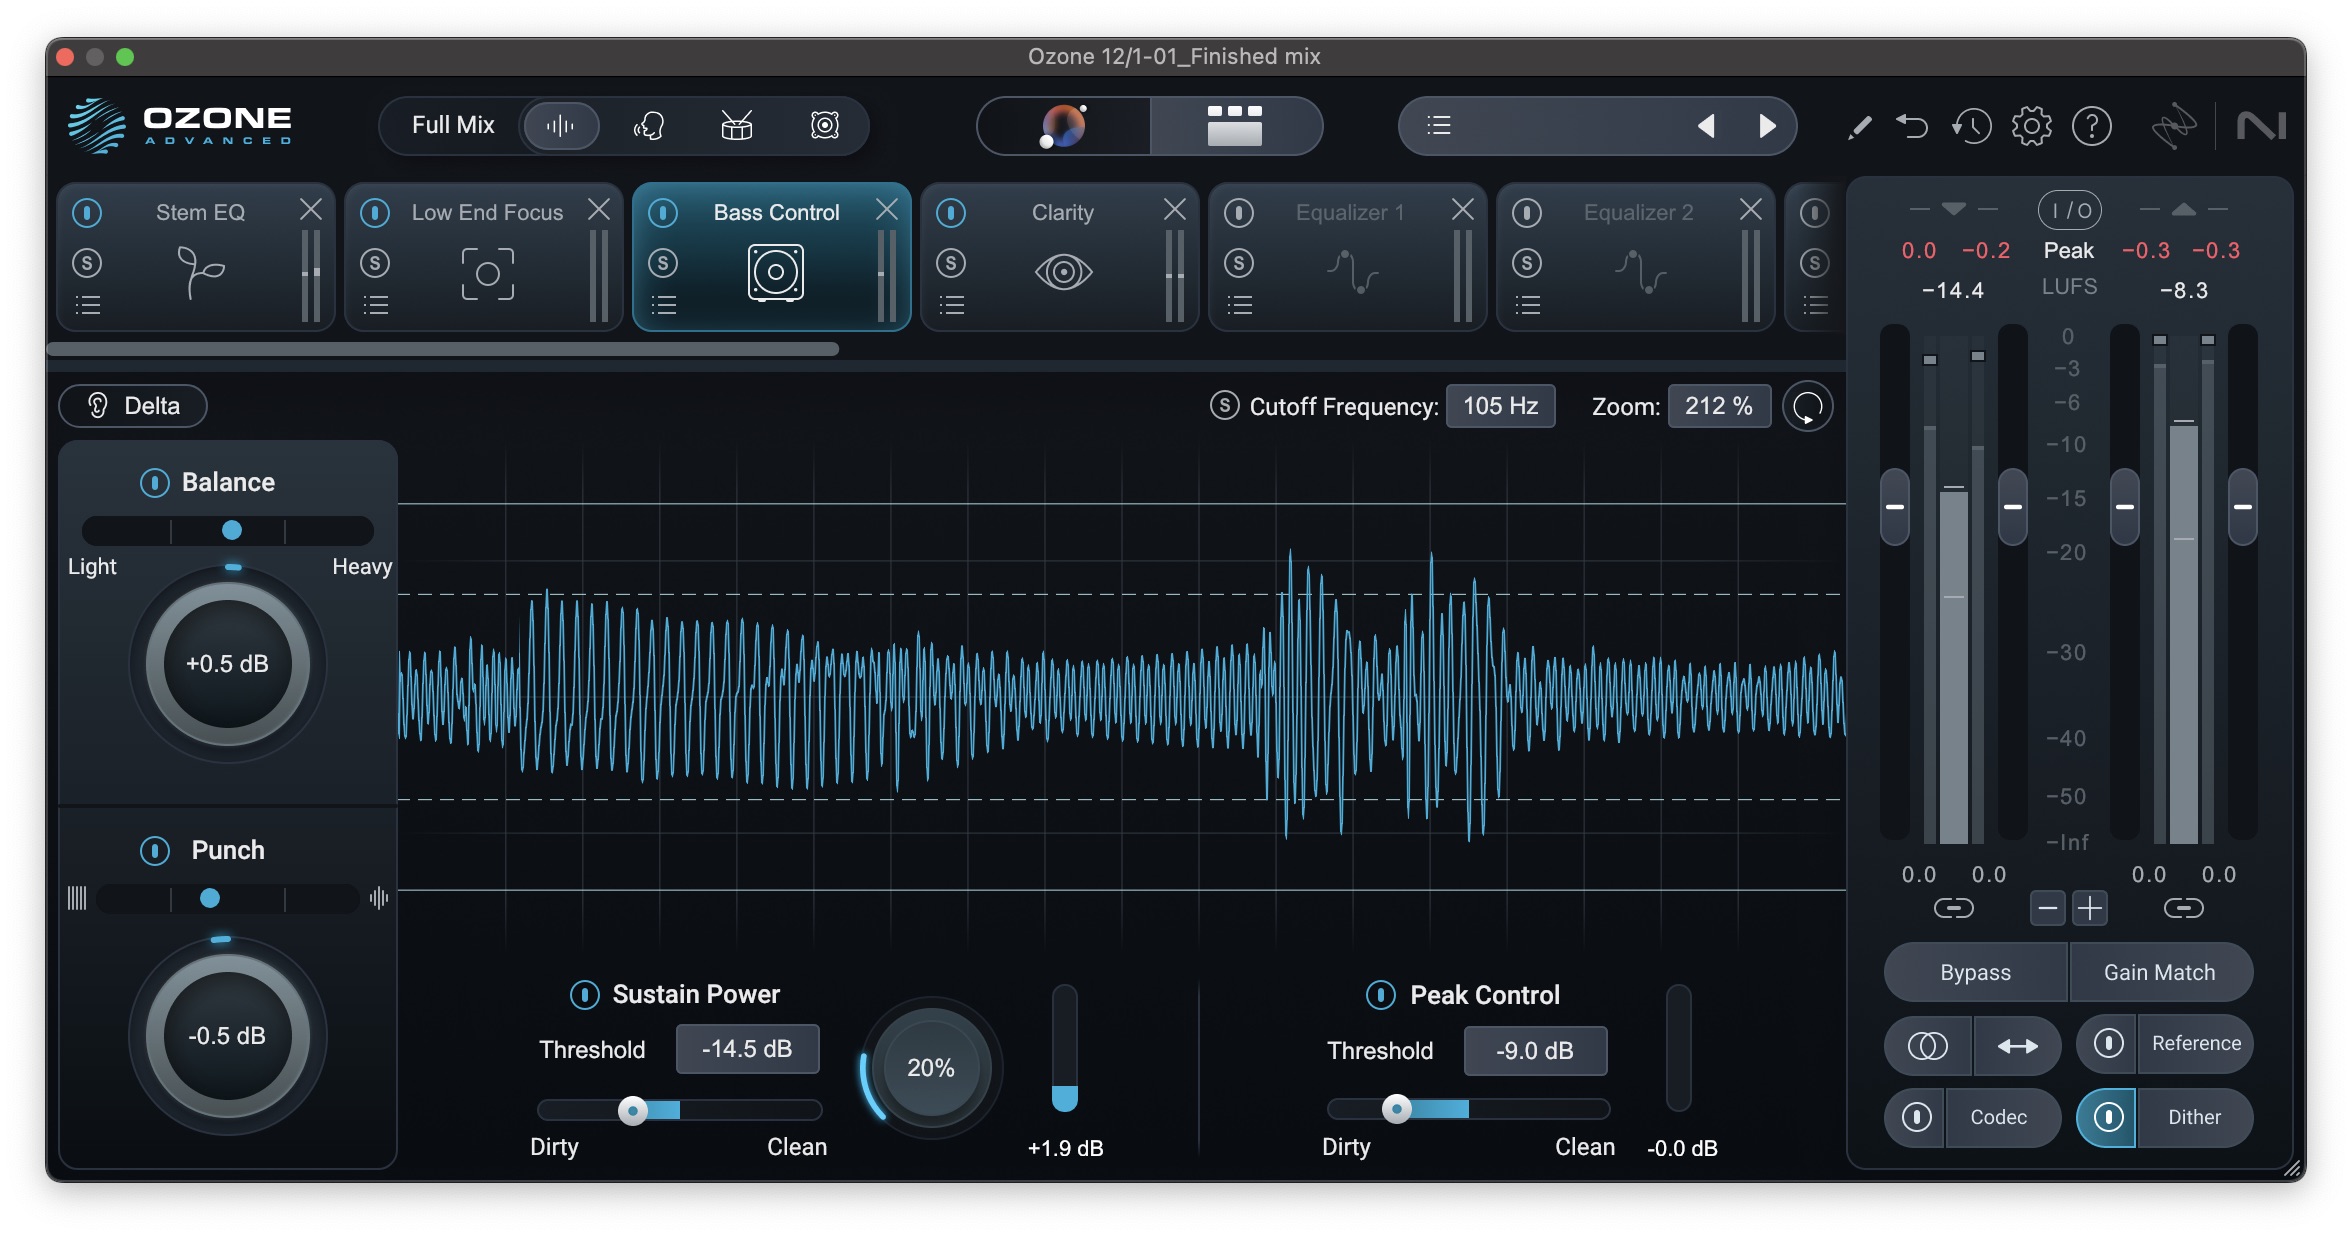Remove the Bass Control module
The width and height of the screenshot is (2352, 1236).
pos(887,209)
